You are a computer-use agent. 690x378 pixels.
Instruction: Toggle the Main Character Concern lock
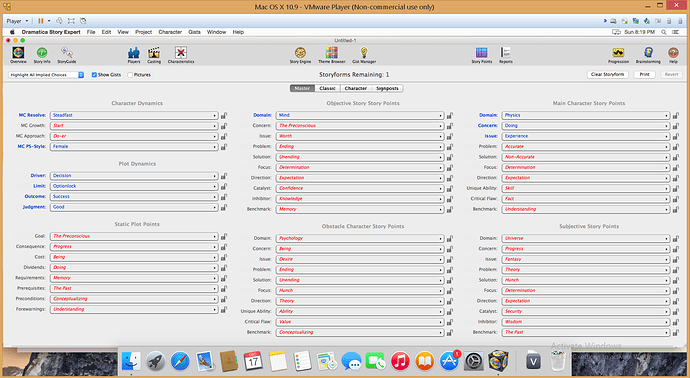(x=675, y=126)
